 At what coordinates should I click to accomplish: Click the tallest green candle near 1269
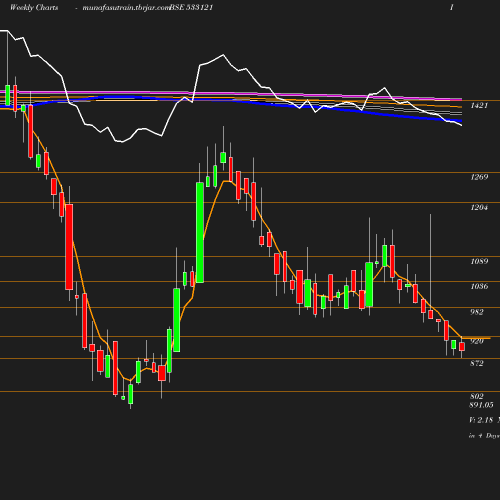(x=200, y=232)
